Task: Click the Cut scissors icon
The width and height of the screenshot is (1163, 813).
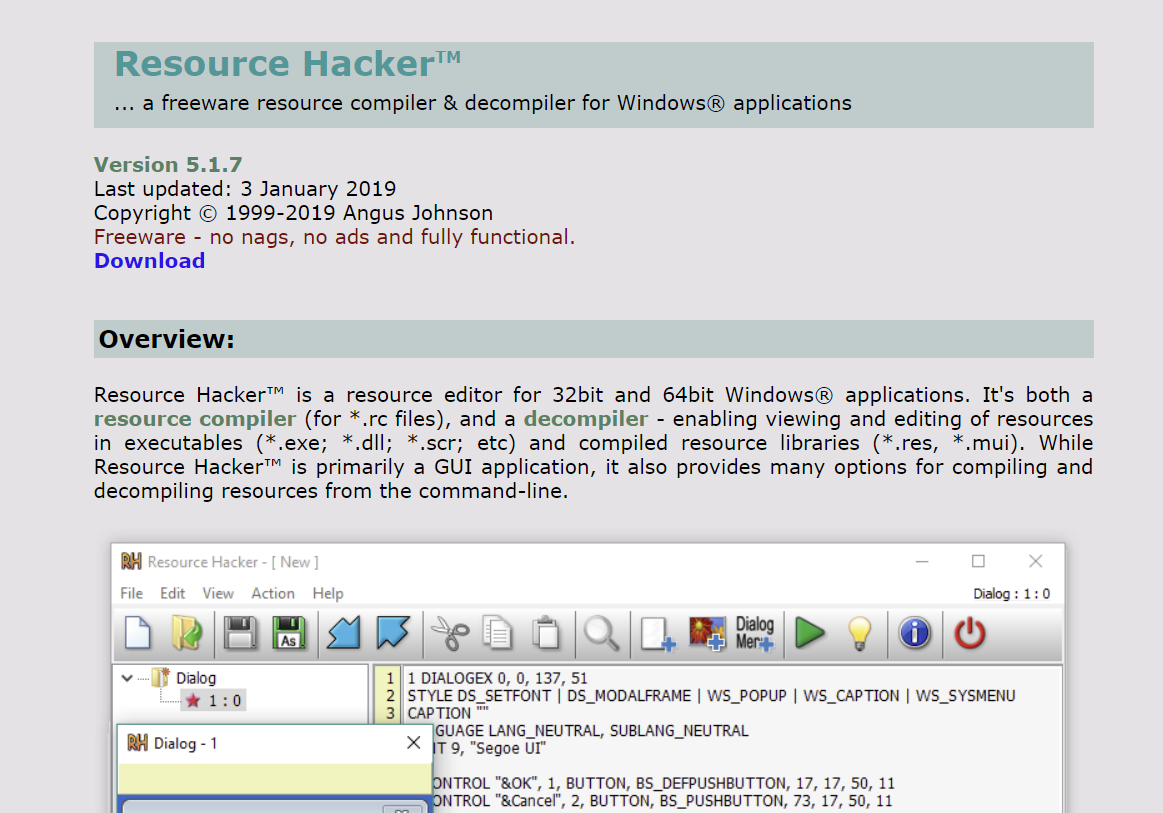Action: 449,633
